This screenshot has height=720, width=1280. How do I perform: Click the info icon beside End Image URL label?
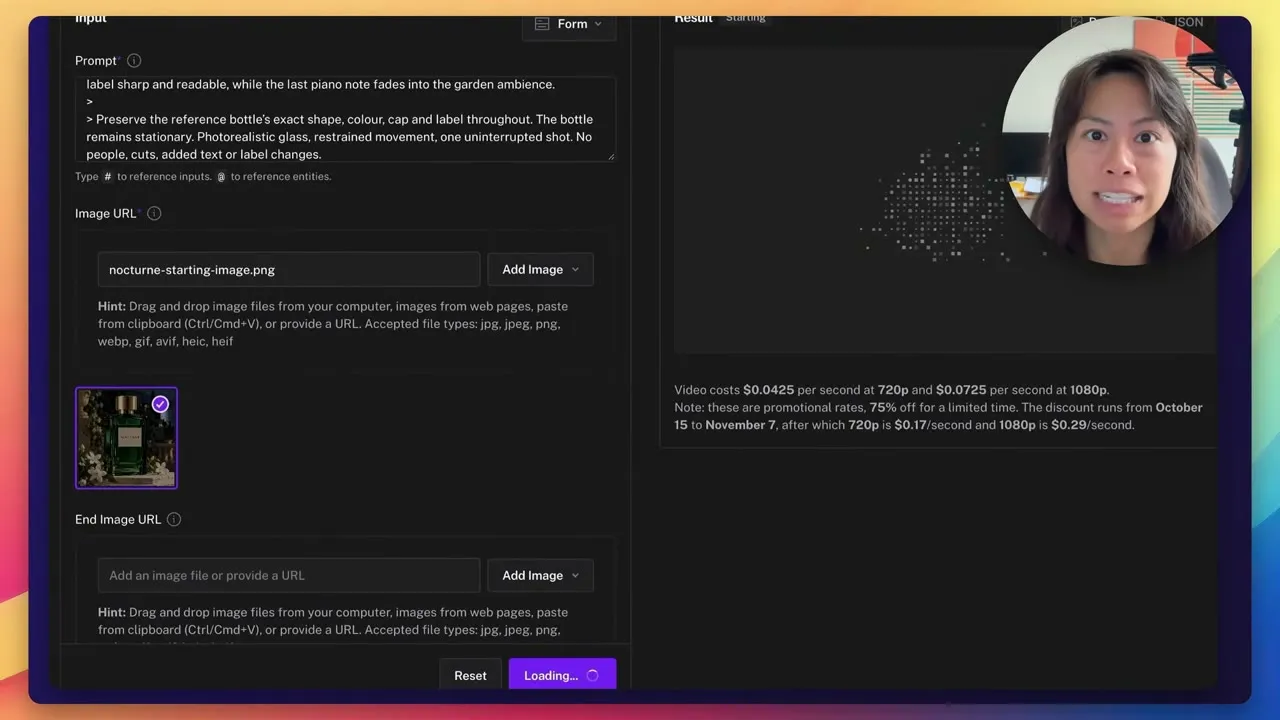[174, 520]
